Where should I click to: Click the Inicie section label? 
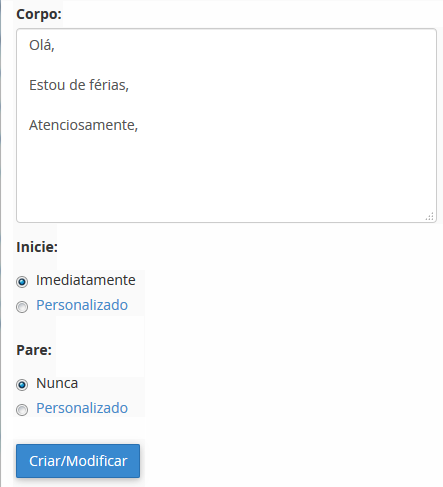[37, 247]
